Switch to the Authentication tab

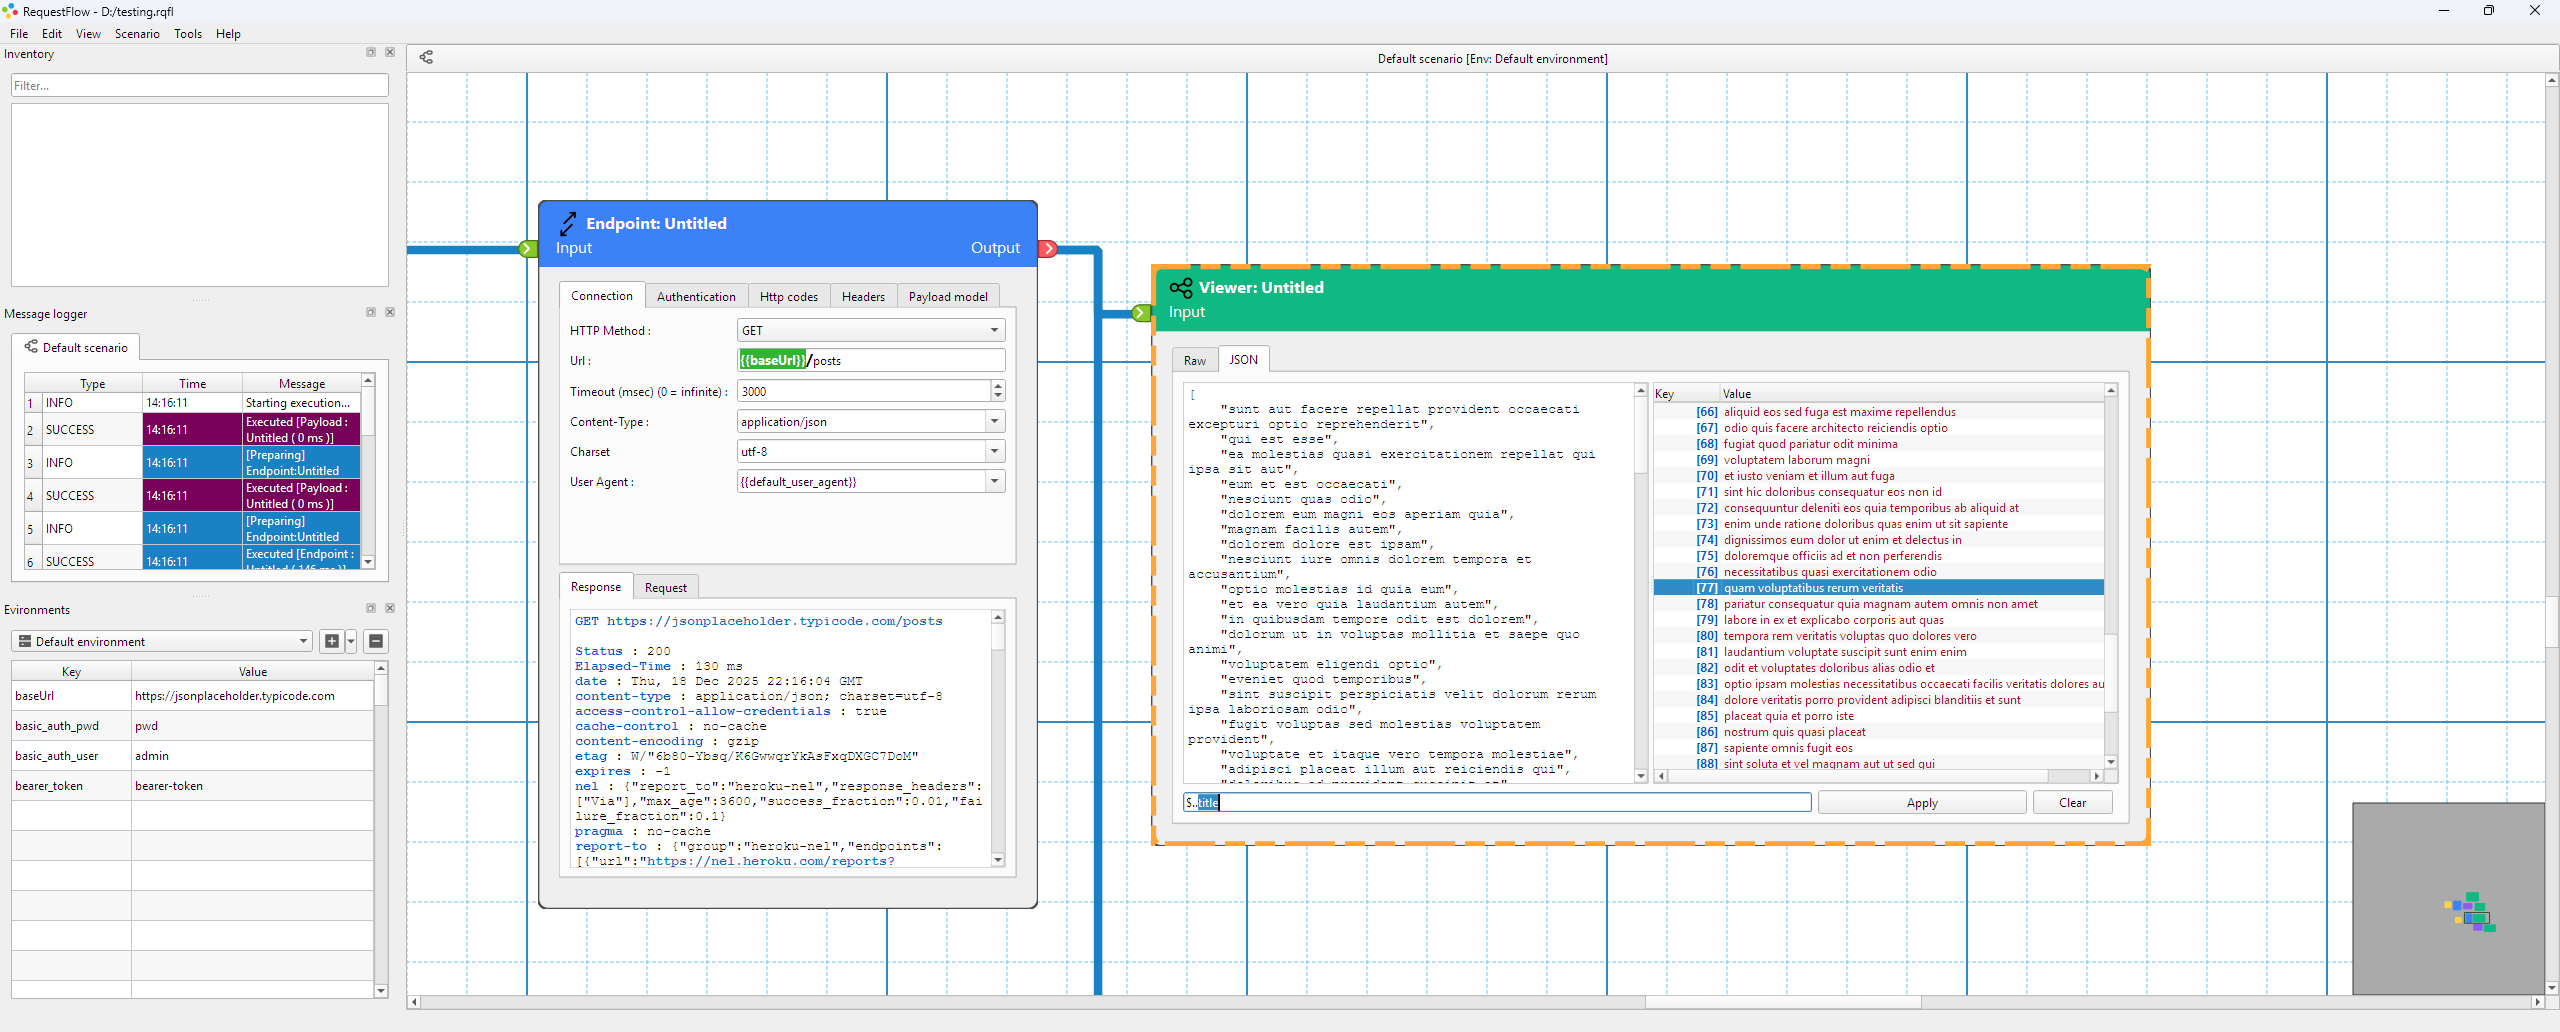695,297
